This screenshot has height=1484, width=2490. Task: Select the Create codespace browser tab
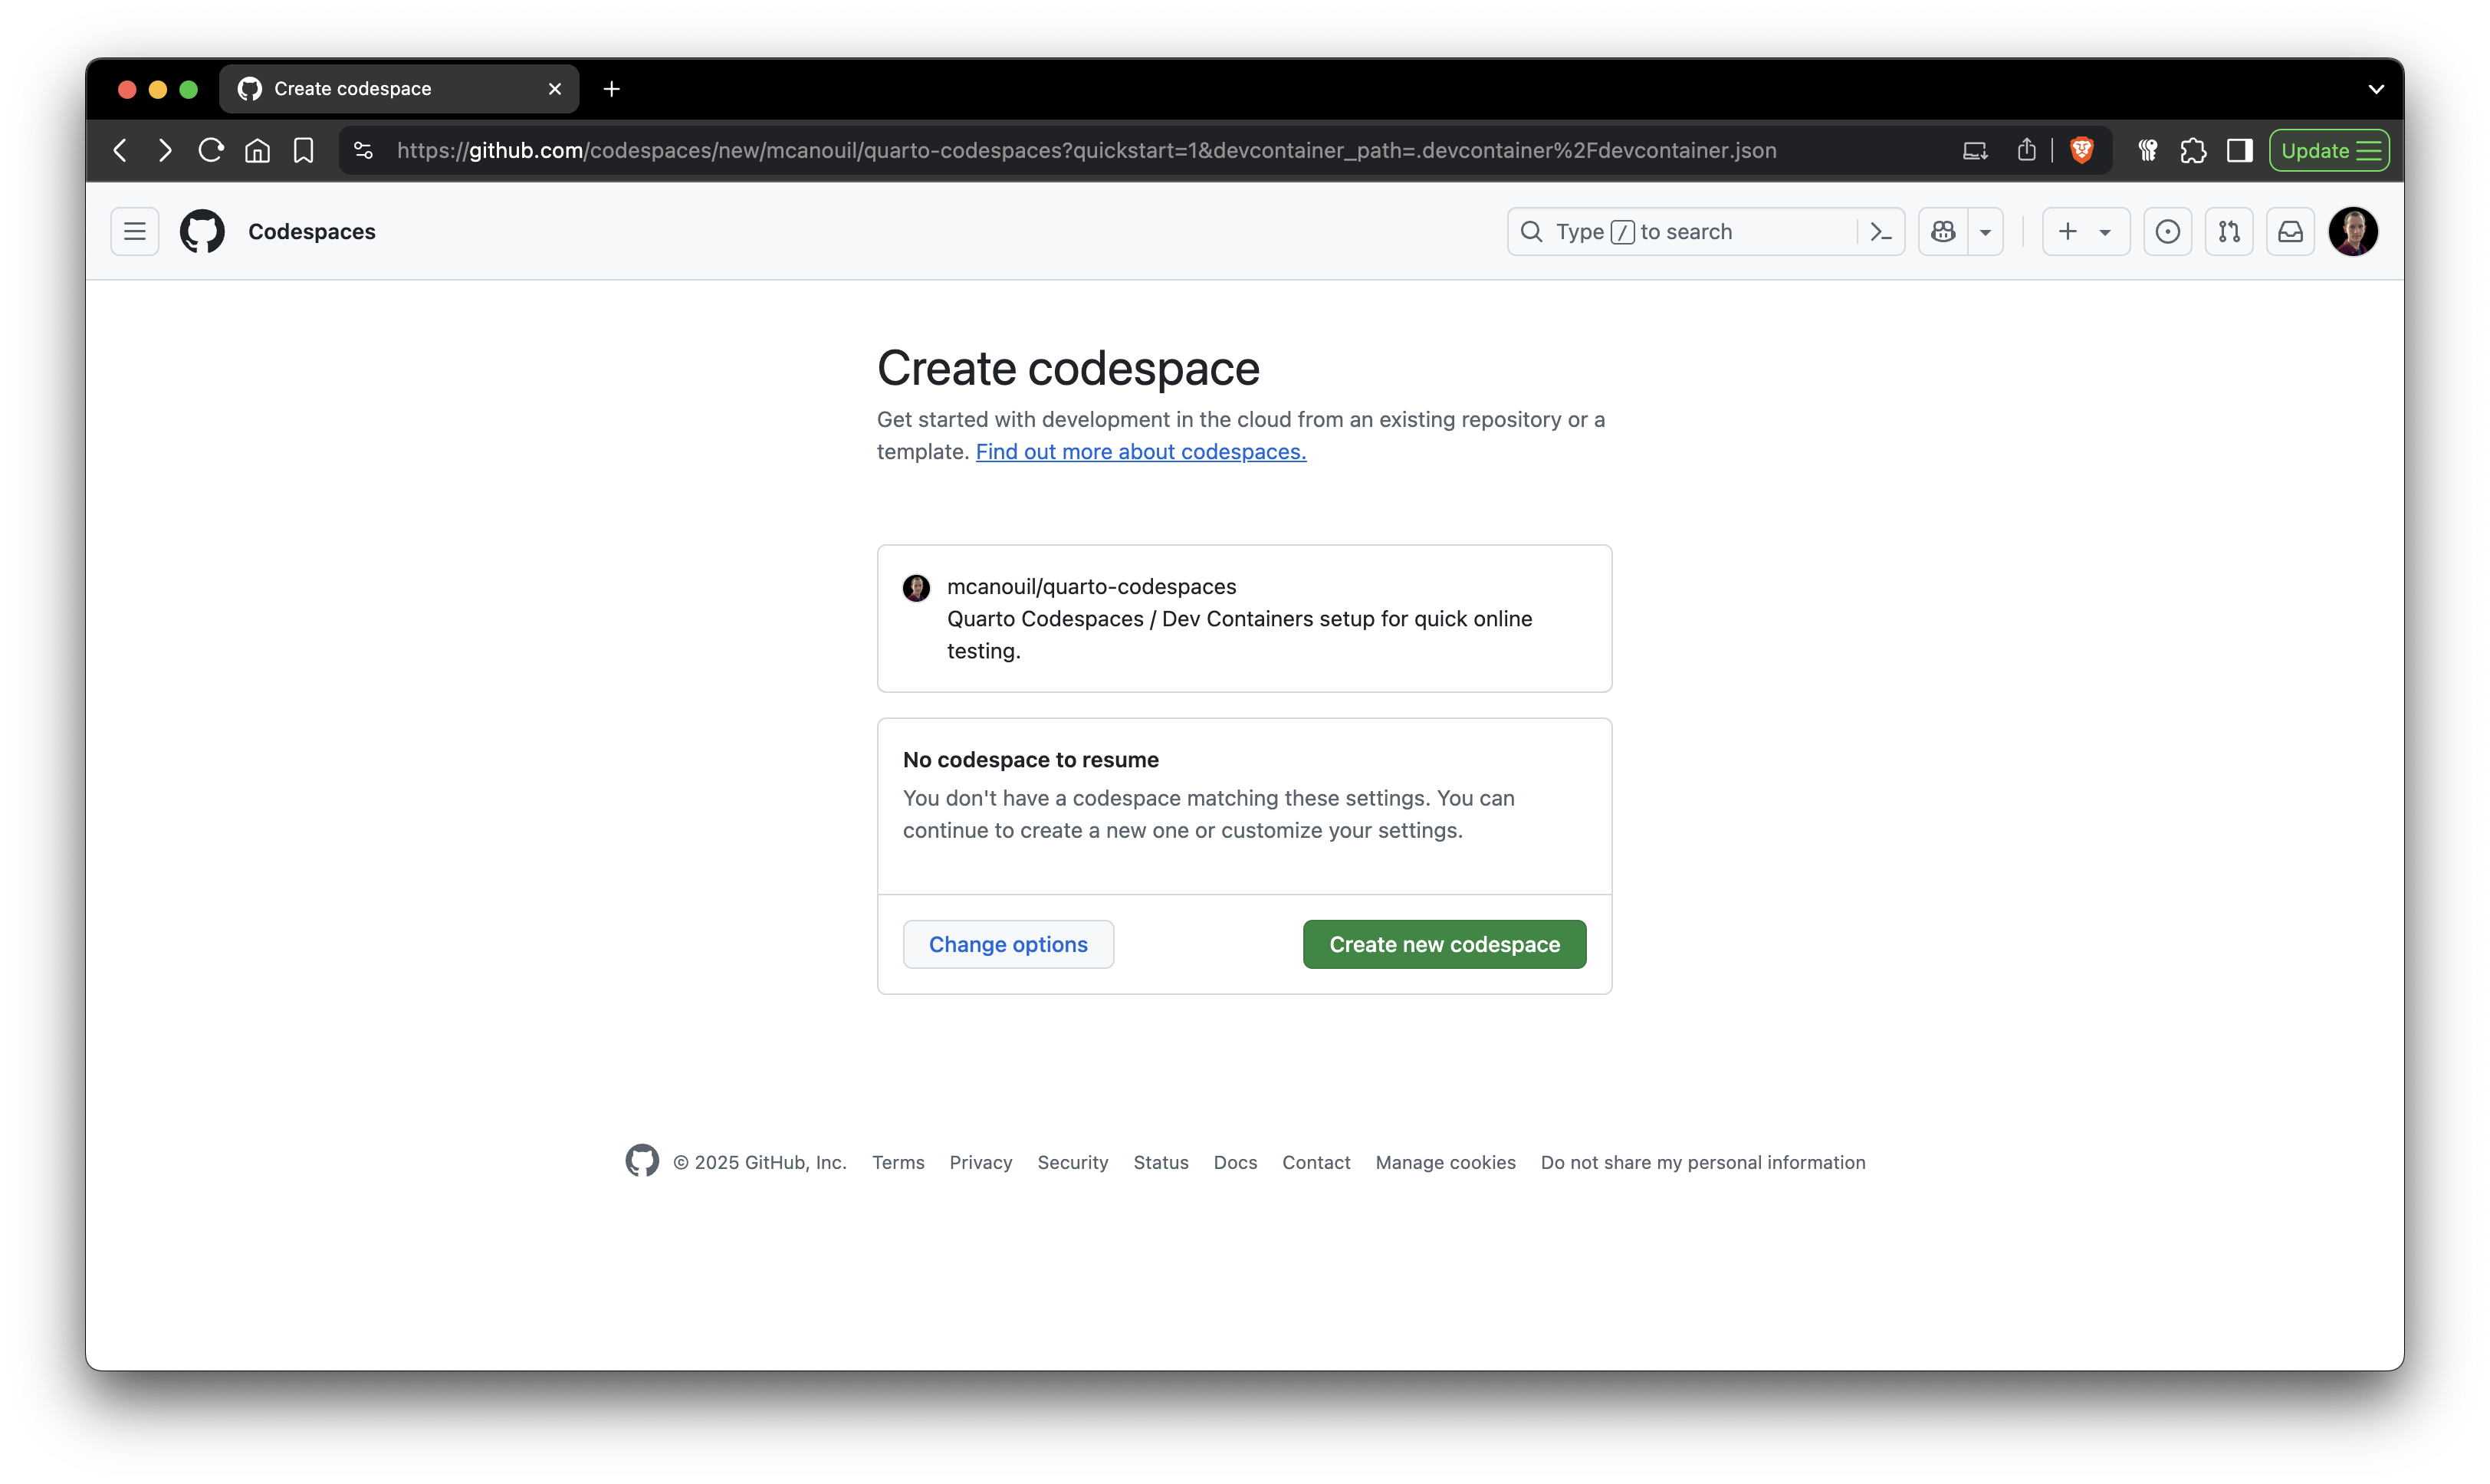click(380, 89)
